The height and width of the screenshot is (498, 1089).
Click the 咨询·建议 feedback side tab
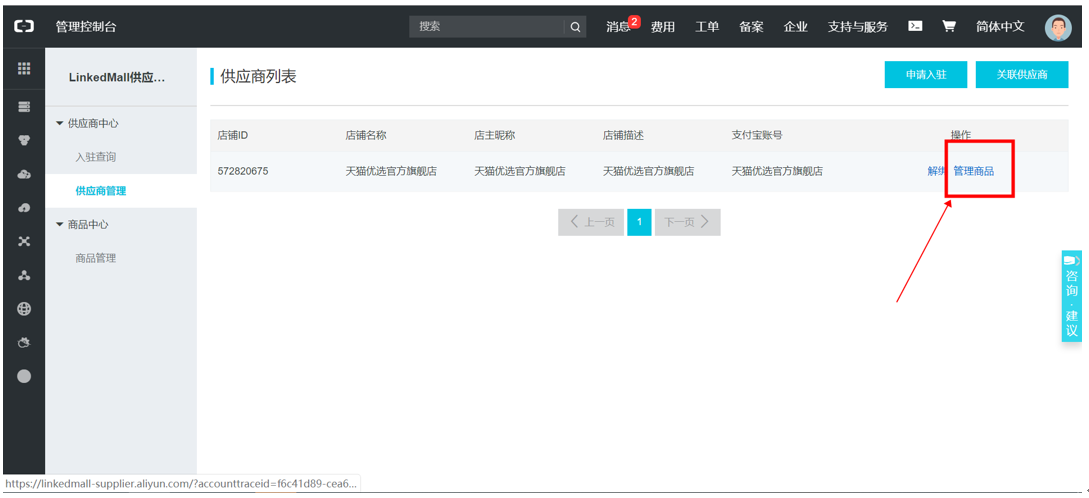(x=1072, y=296)
